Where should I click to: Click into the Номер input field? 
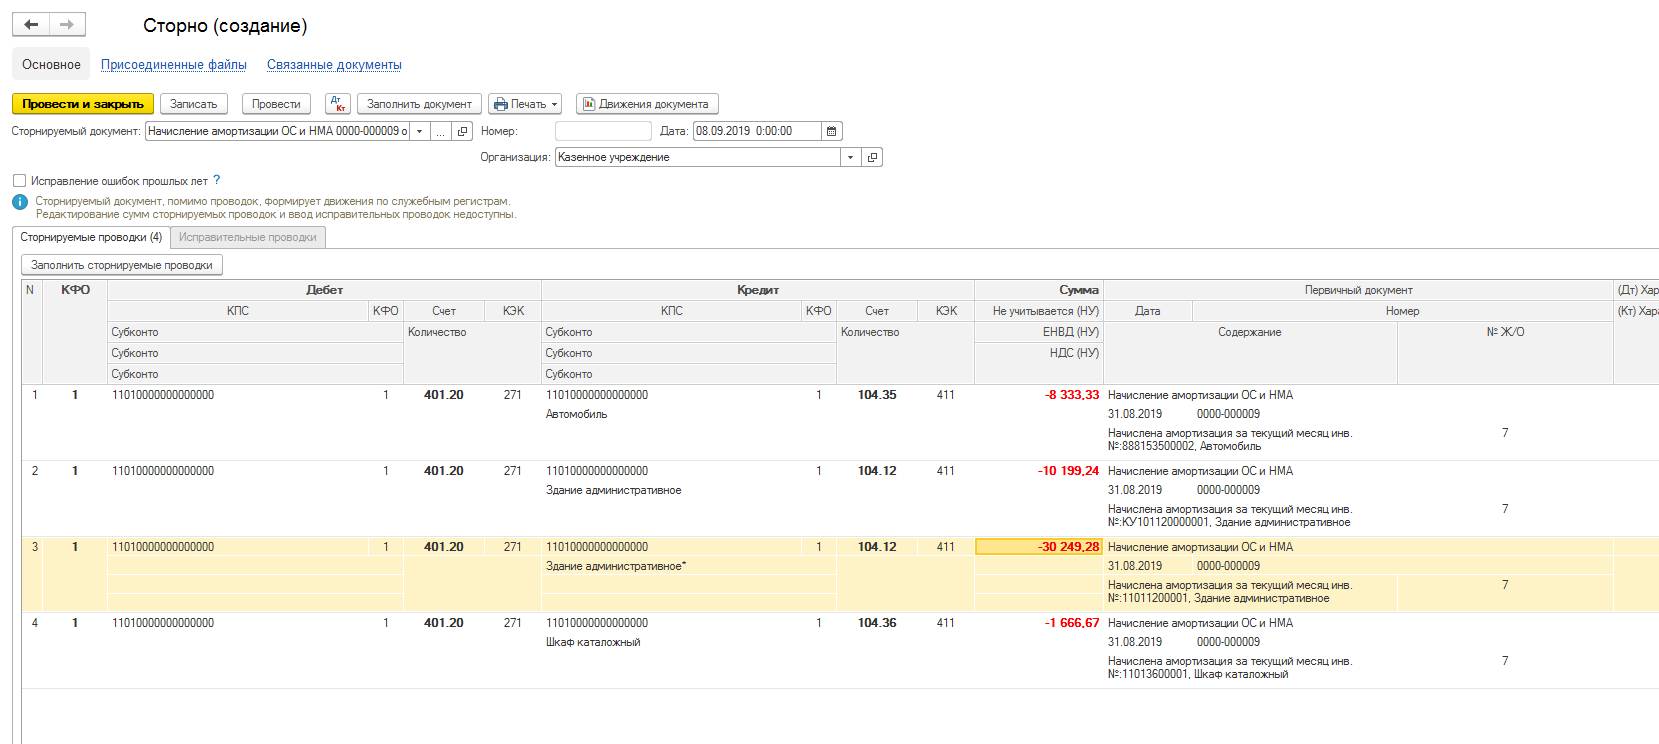tap(603, 131)
